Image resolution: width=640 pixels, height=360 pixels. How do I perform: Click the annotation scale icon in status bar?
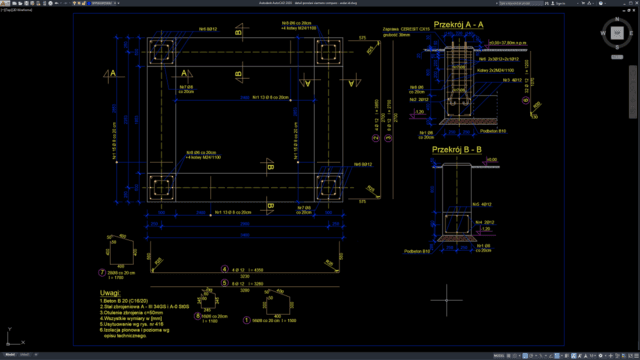(x=585, y=356)
